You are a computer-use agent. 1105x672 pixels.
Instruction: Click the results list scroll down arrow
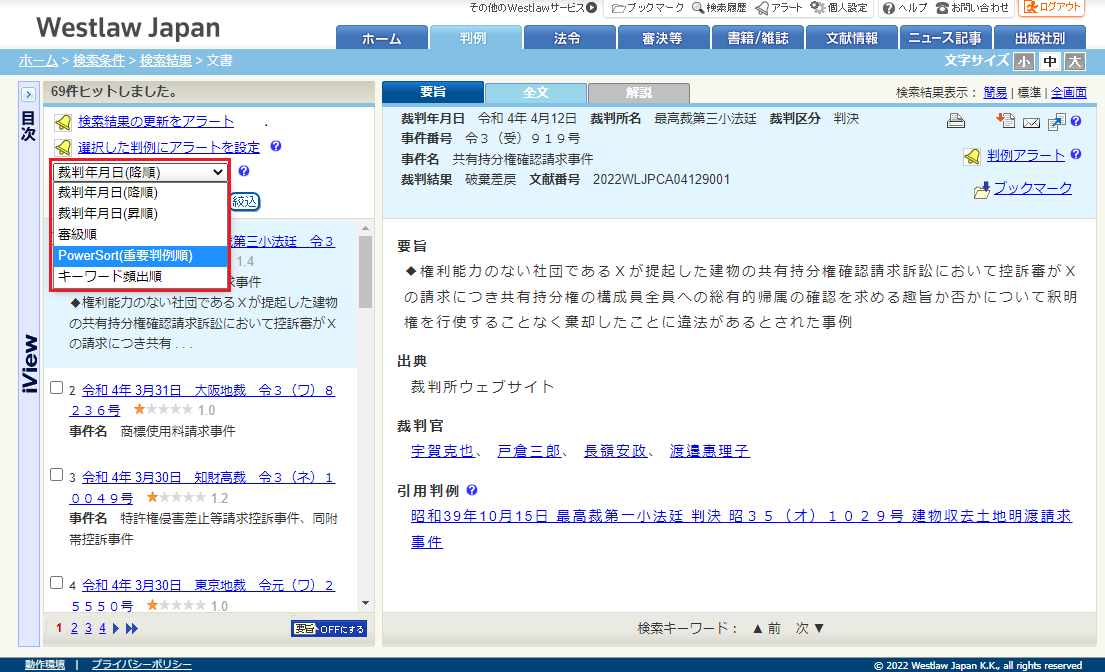pos(365,604)
